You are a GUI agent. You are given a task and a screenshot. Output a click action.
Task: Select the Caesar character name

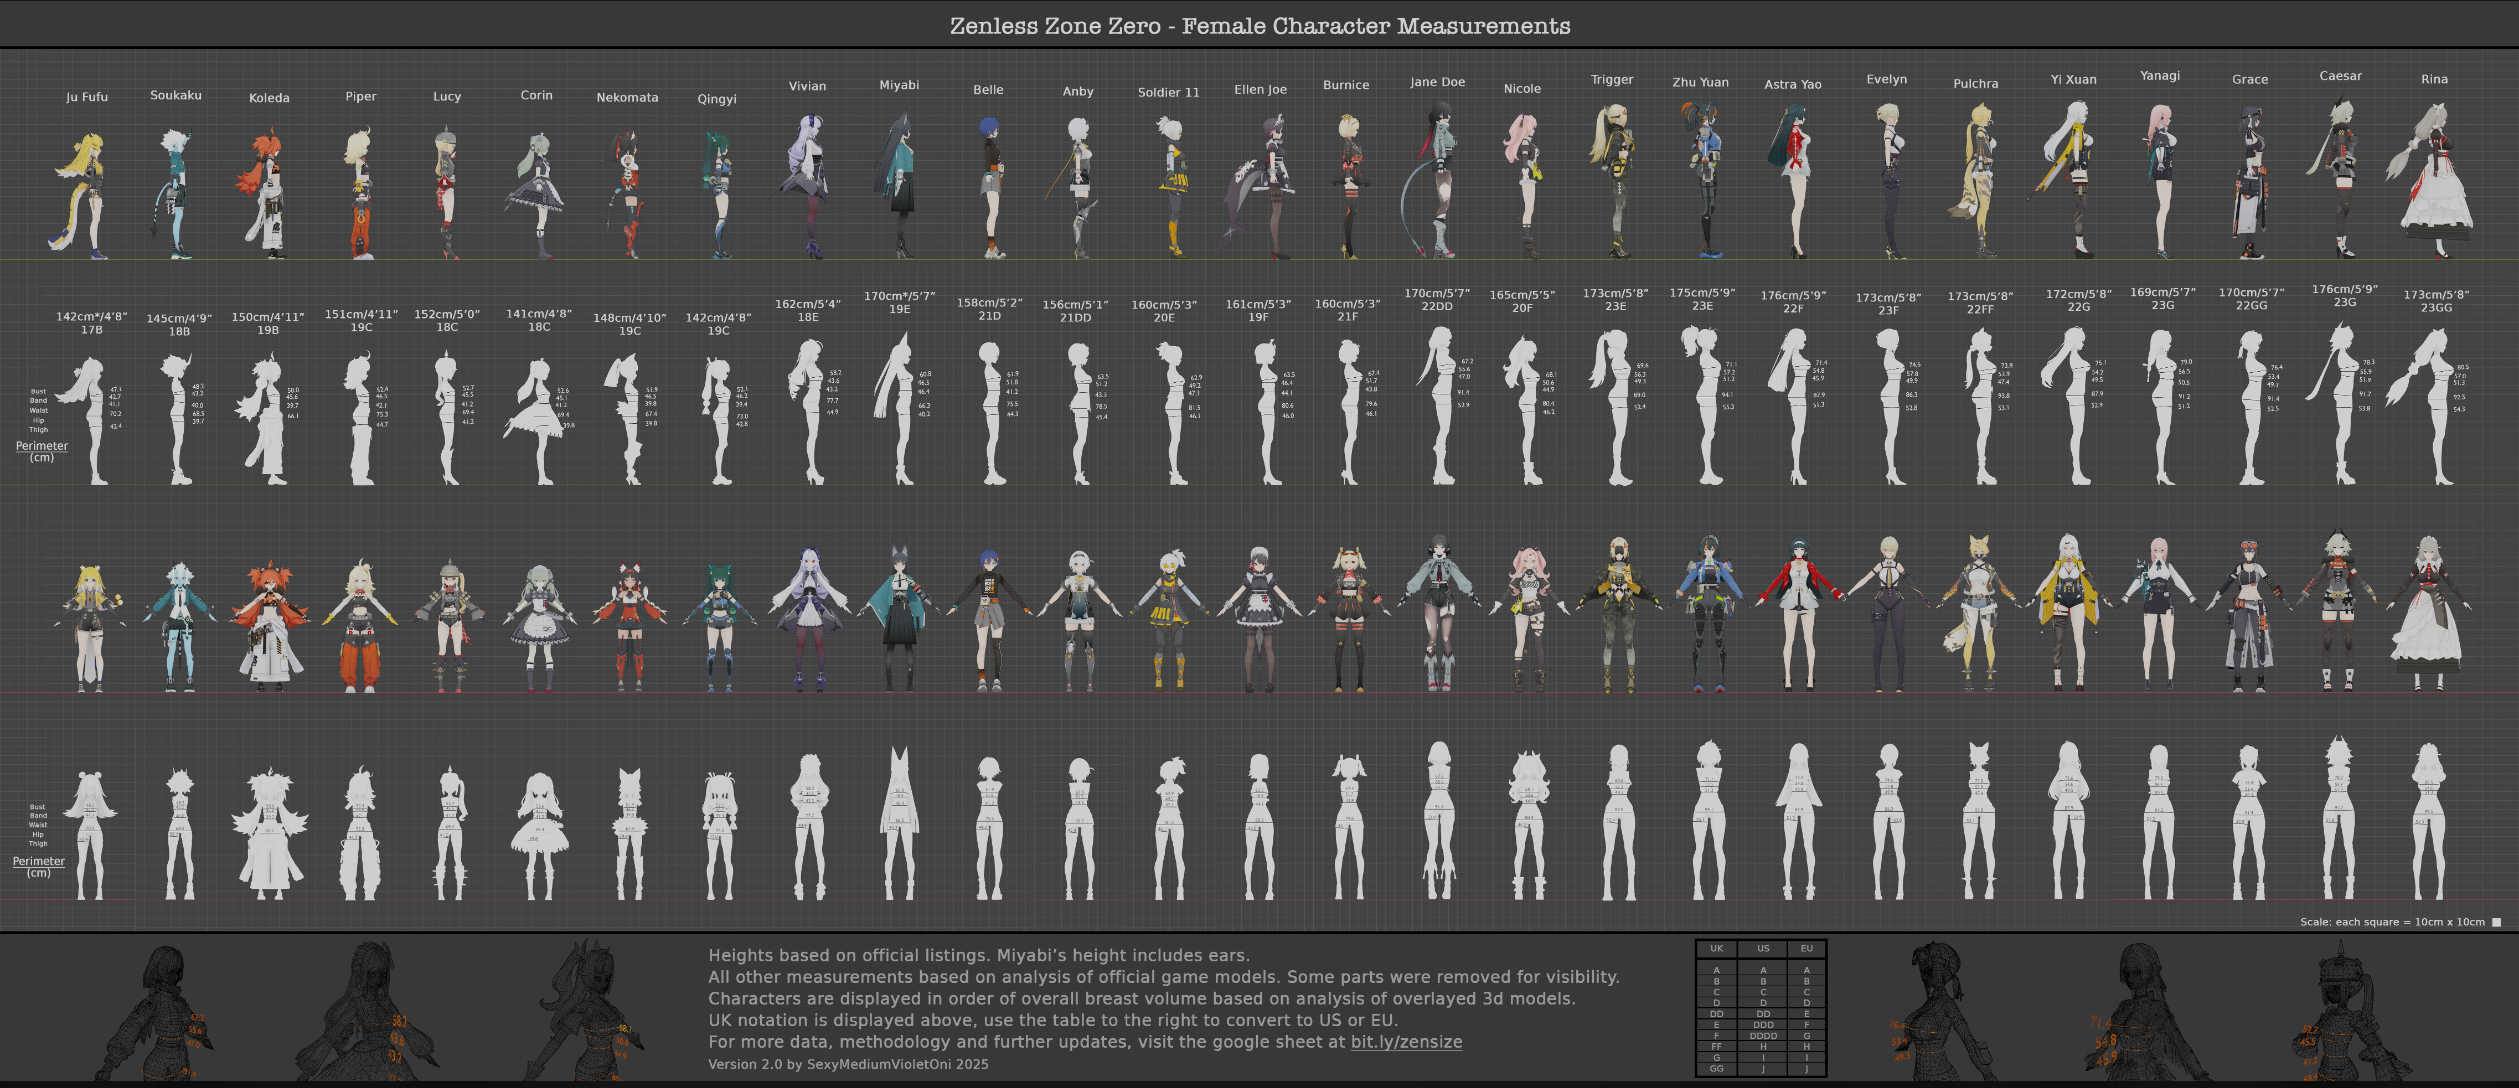pyautogui.click(x=2340, y=76)
